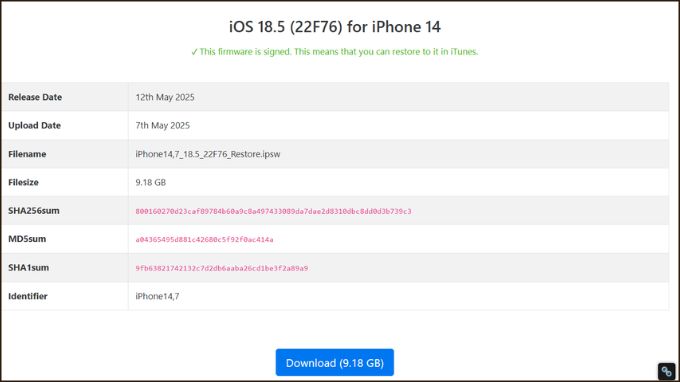Click the filename iPhone14,7_18.5_22F76_Restore.ipsw
Viewport: 680px width, 382px height.
tap(208, 154)
